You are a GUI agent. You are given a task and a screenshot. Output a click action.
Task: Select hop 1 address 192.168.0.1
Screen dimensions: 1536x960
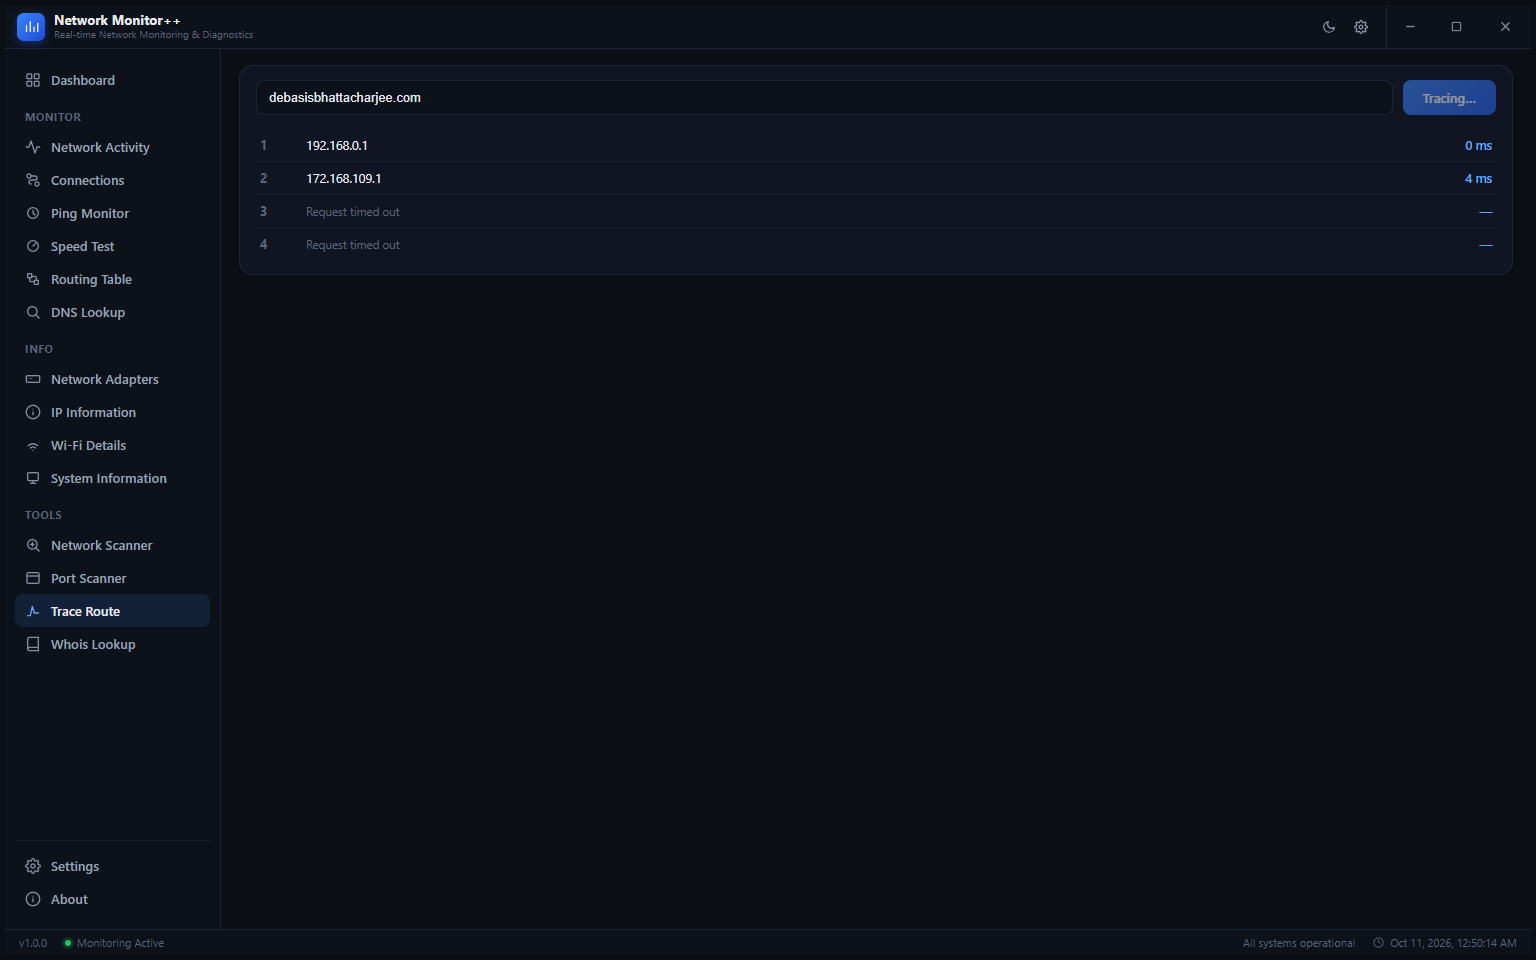(337, 146)
